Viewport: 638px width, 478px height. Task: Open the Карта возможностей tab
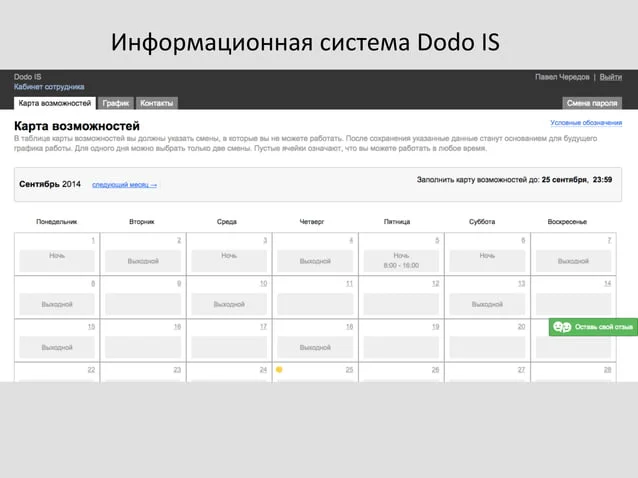pos(55,103)
